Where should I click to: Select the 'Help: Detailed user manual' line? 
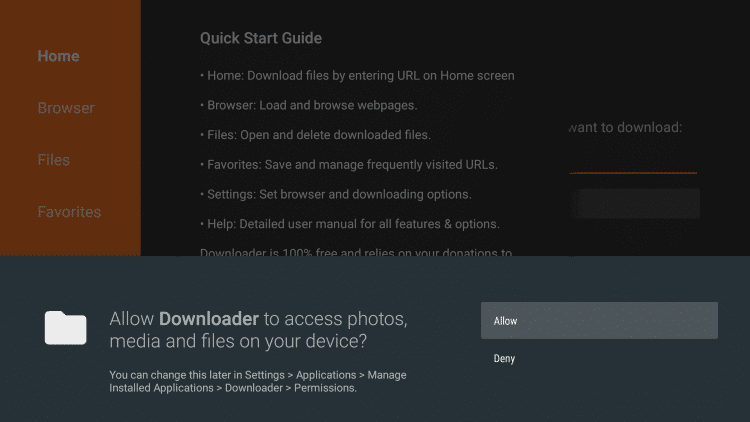pyautogui.click(x=350, y=224)
